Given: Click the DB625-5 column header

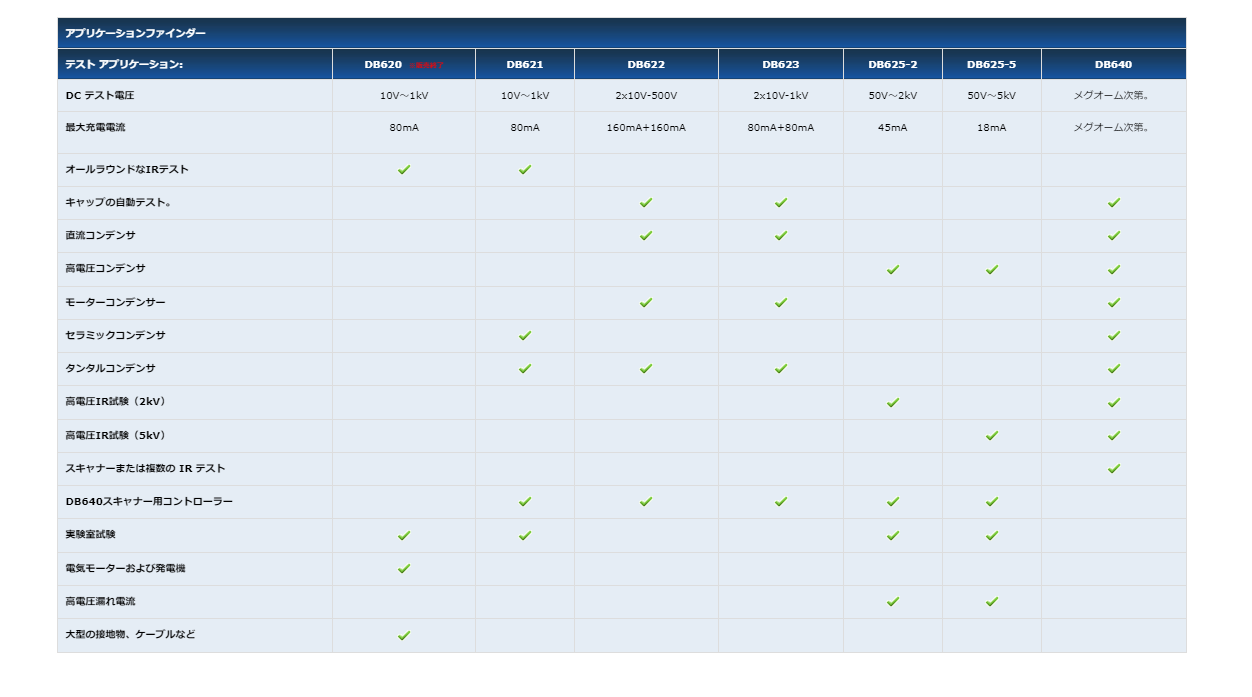Looking at the screenshot, I should (x=992, y=65).
